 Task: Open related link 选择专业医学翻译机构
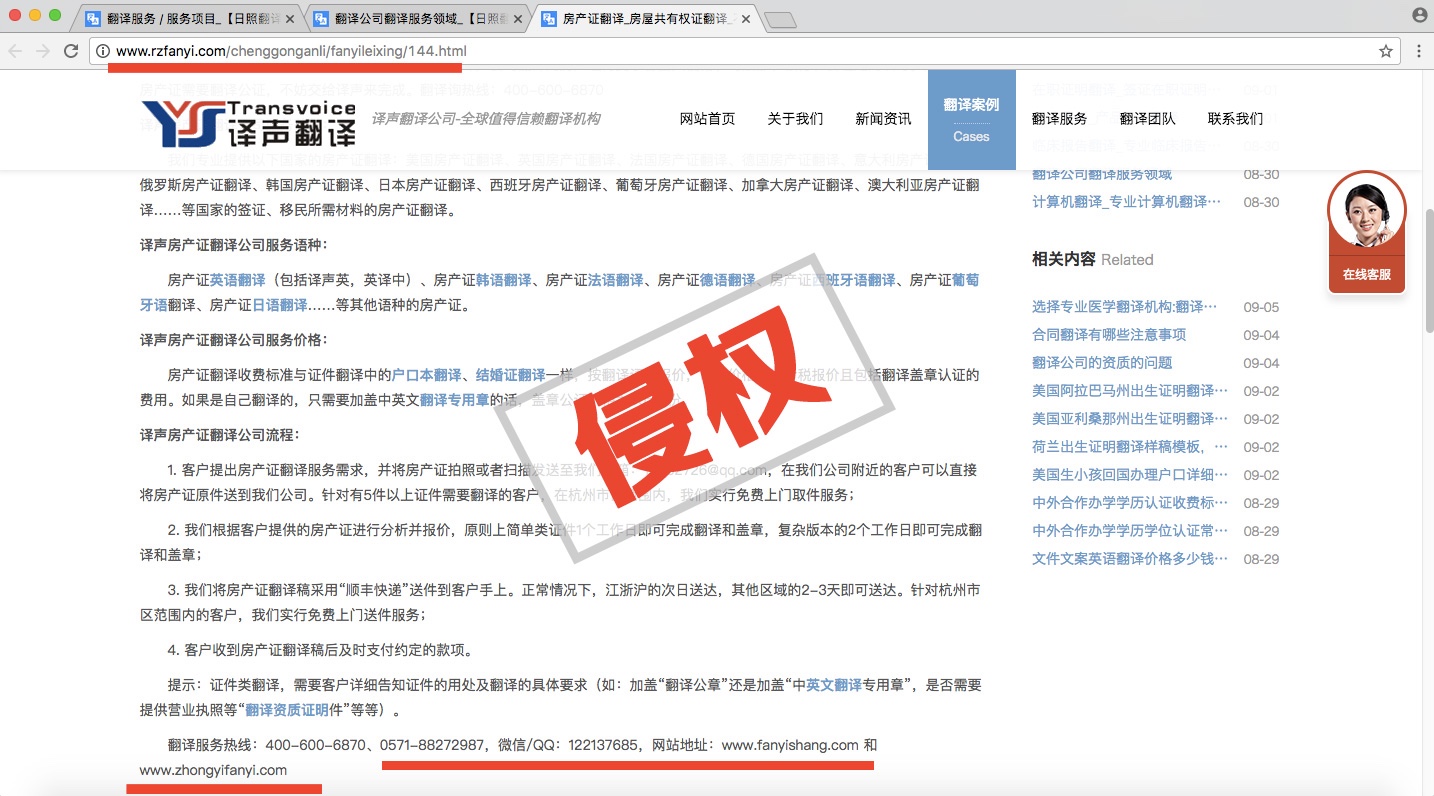(x=1125, y=307)
